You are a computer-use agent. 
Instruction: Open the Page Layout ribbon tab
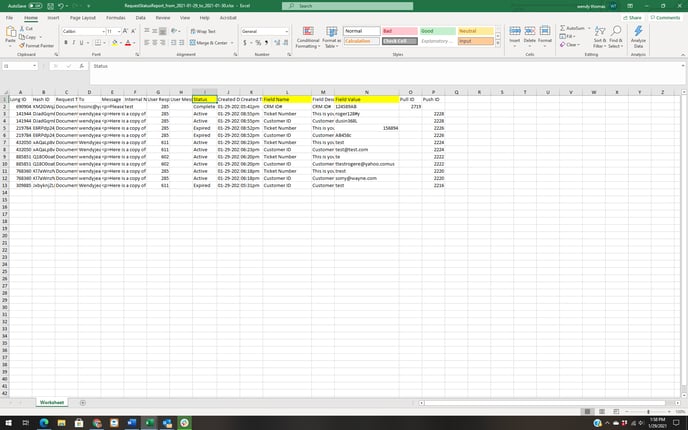[84, 17]
